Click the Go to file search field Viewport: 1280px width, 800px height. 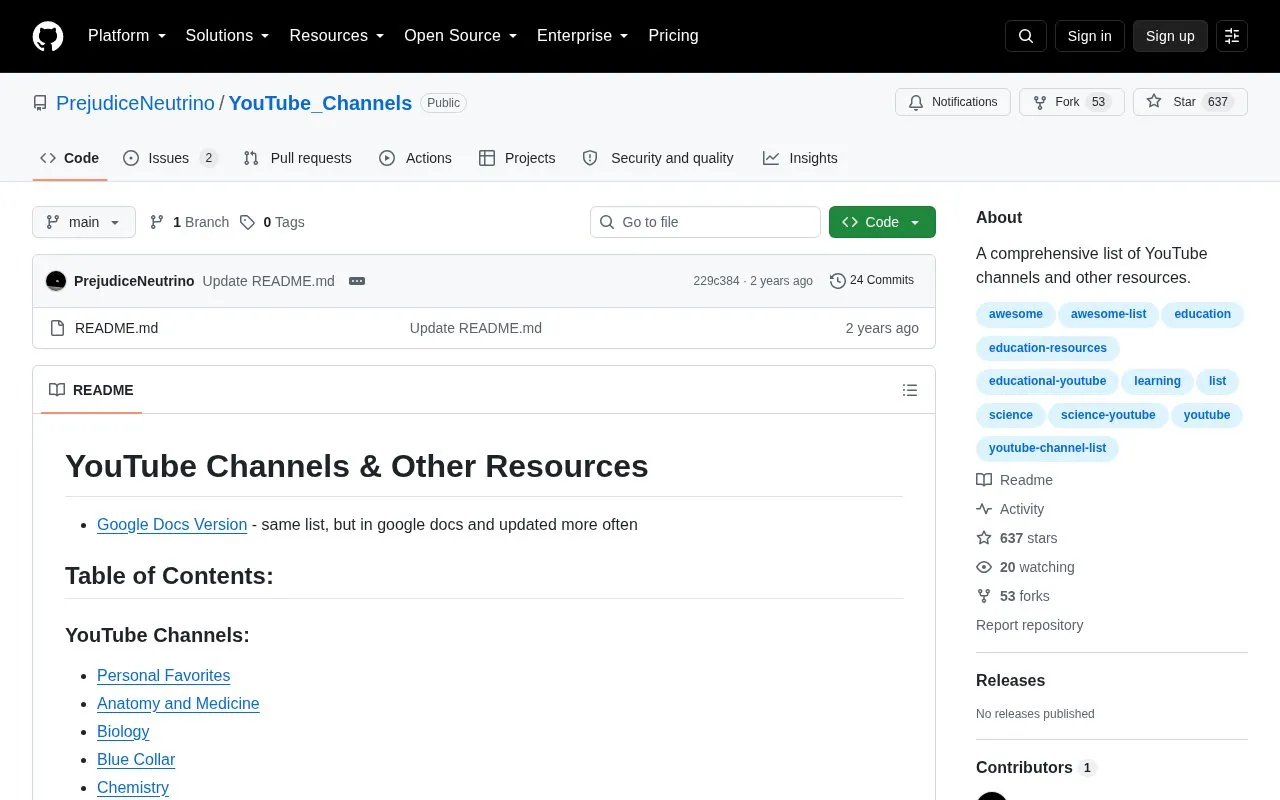[x=705, y=222]
